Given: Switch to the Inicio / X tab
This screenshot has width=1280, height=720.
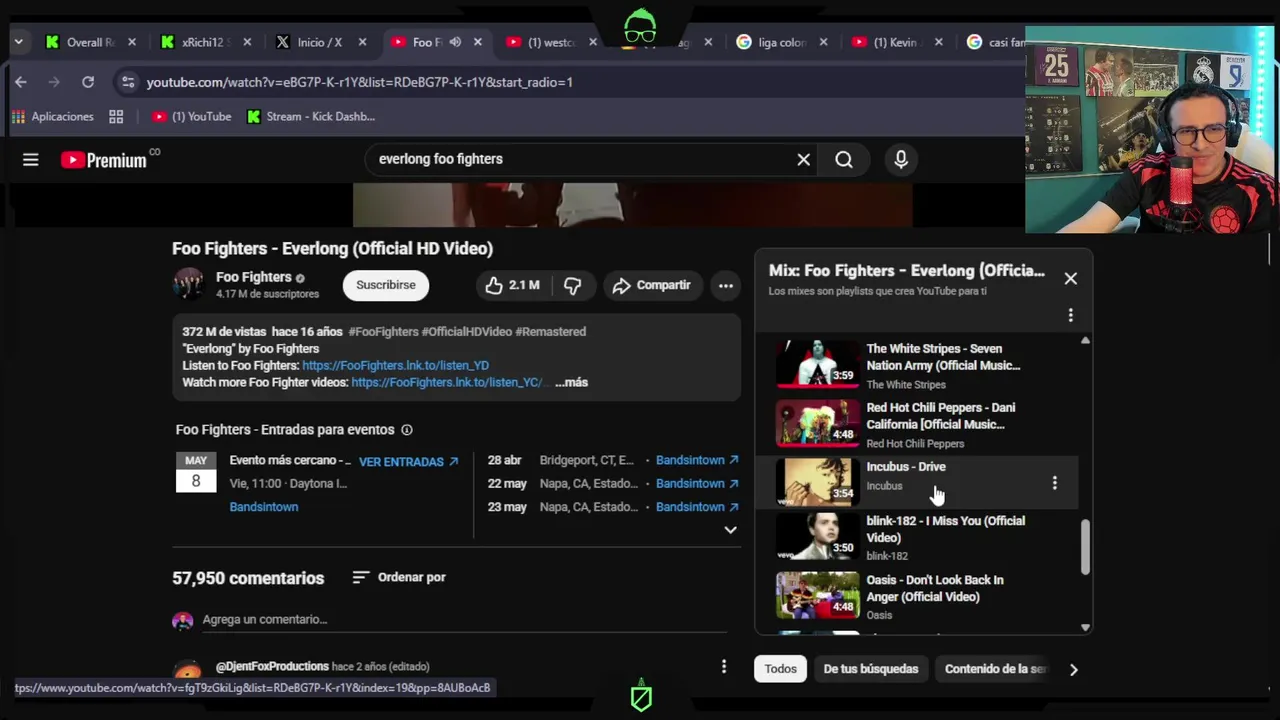Looking at the screenshot, I should (x=320, y=42).
